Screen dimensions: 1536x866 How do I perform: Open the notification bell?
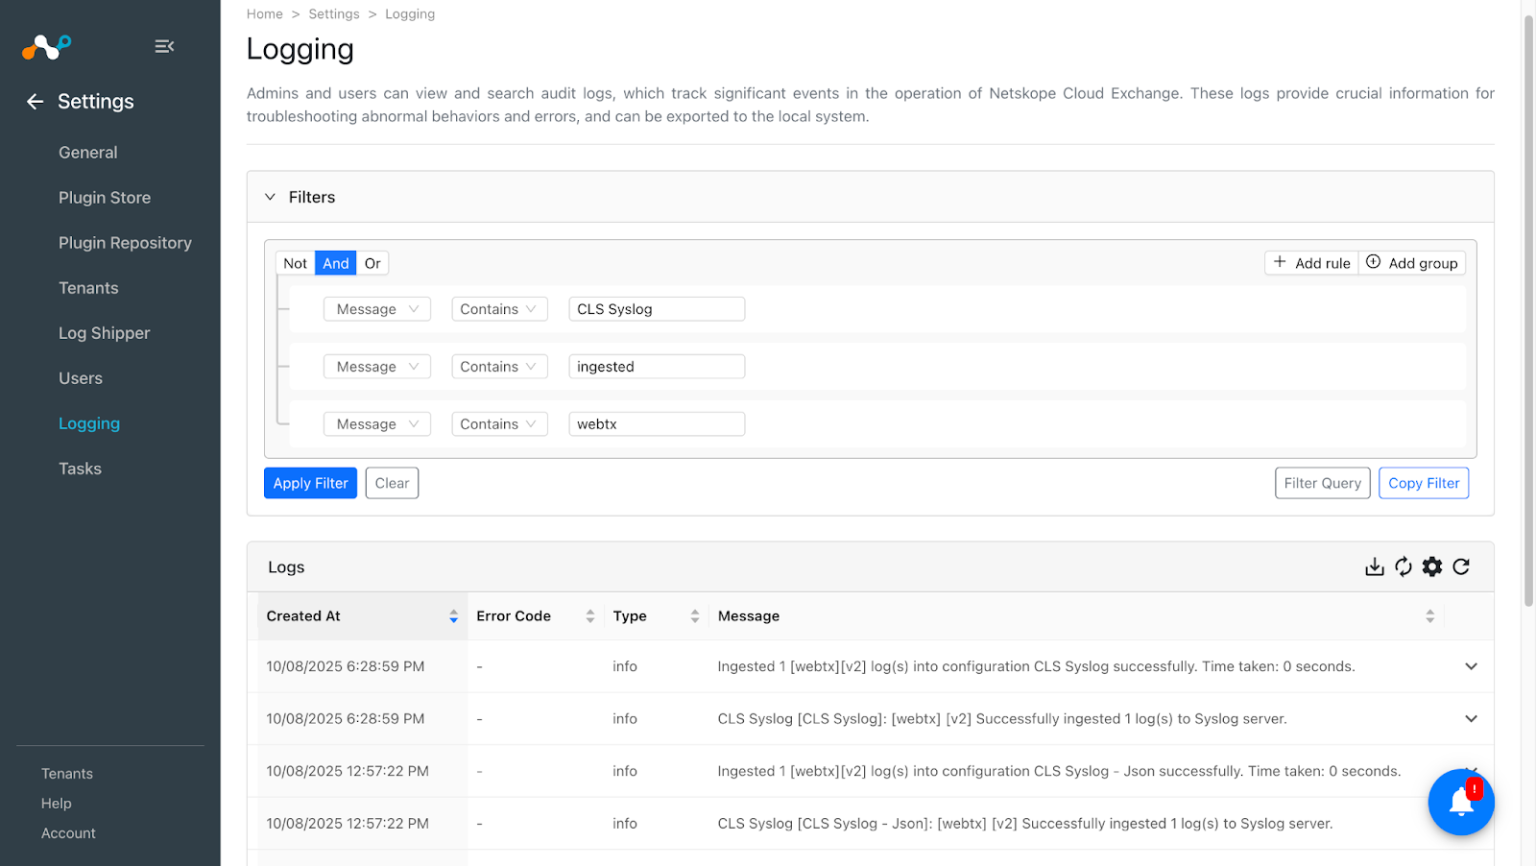(1461, 802)
